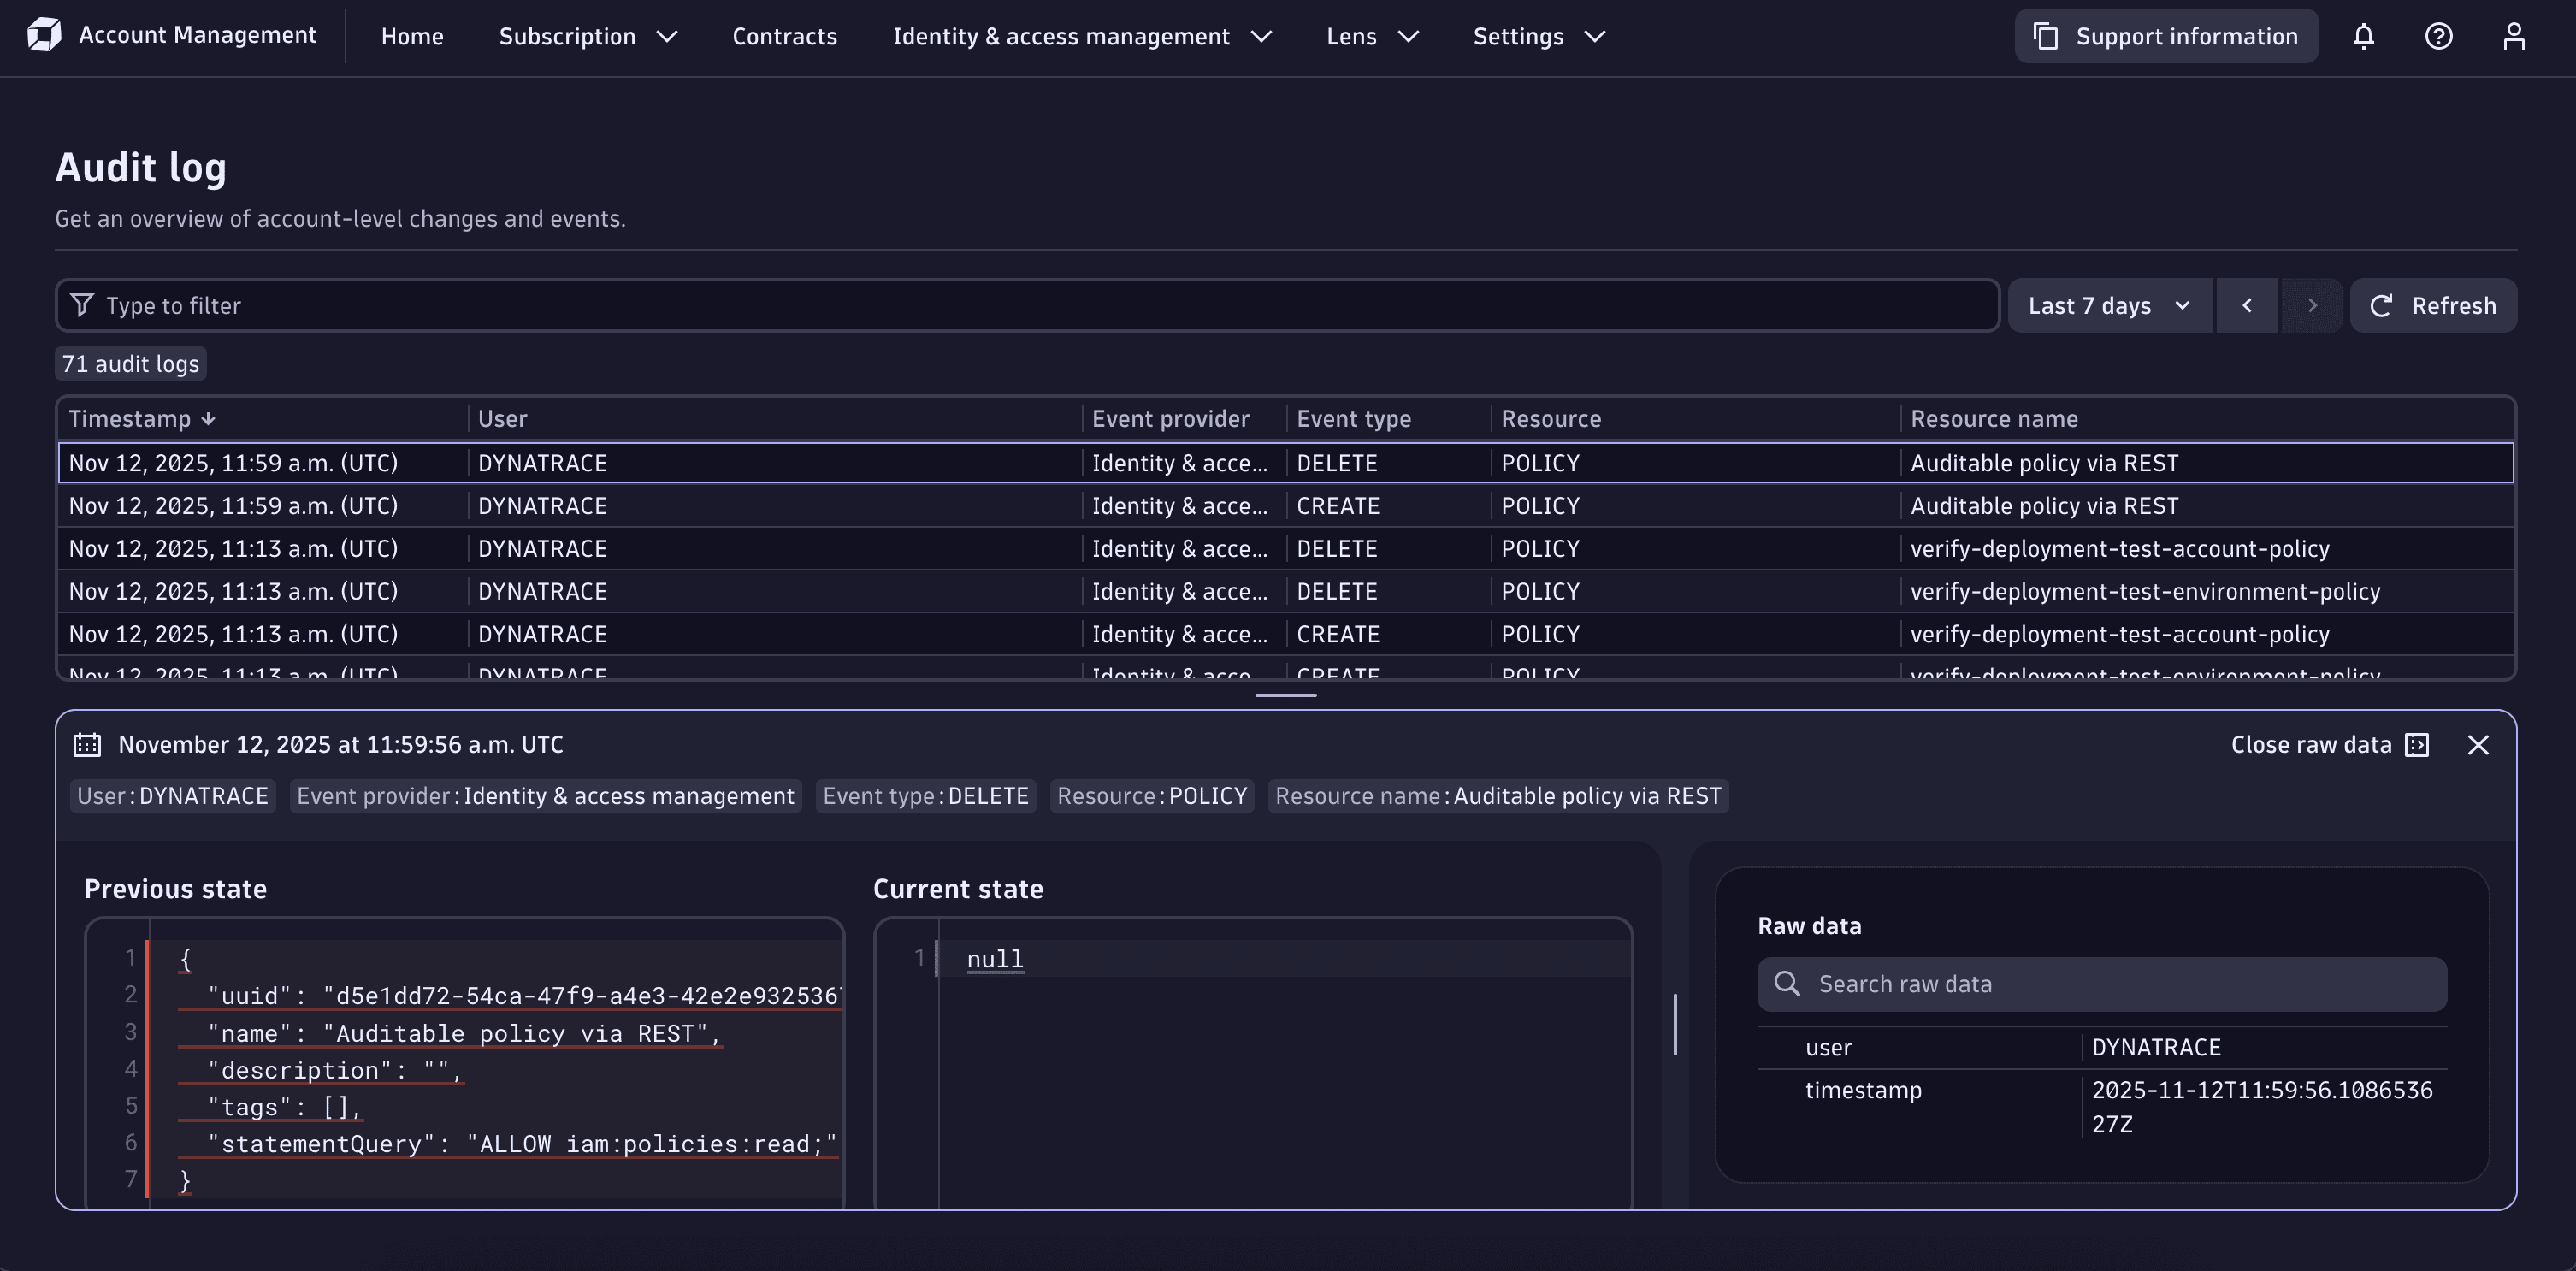Click the copy icon on Support information
The image size is (2576, 1271).
(2044, 35)
